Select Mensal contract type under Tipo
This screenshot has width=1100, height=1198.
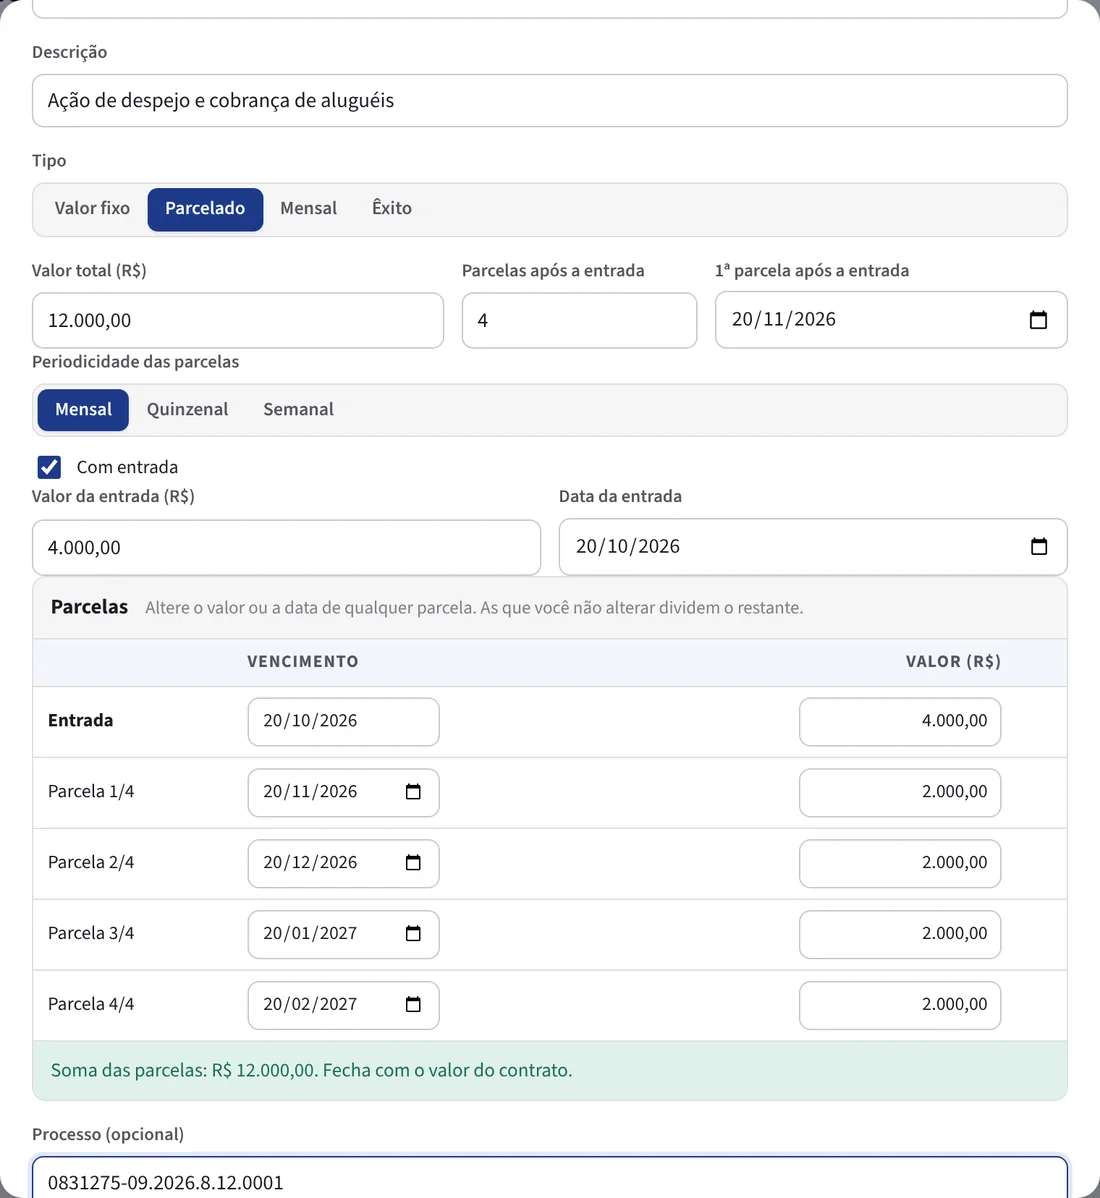tap(309, 209)
